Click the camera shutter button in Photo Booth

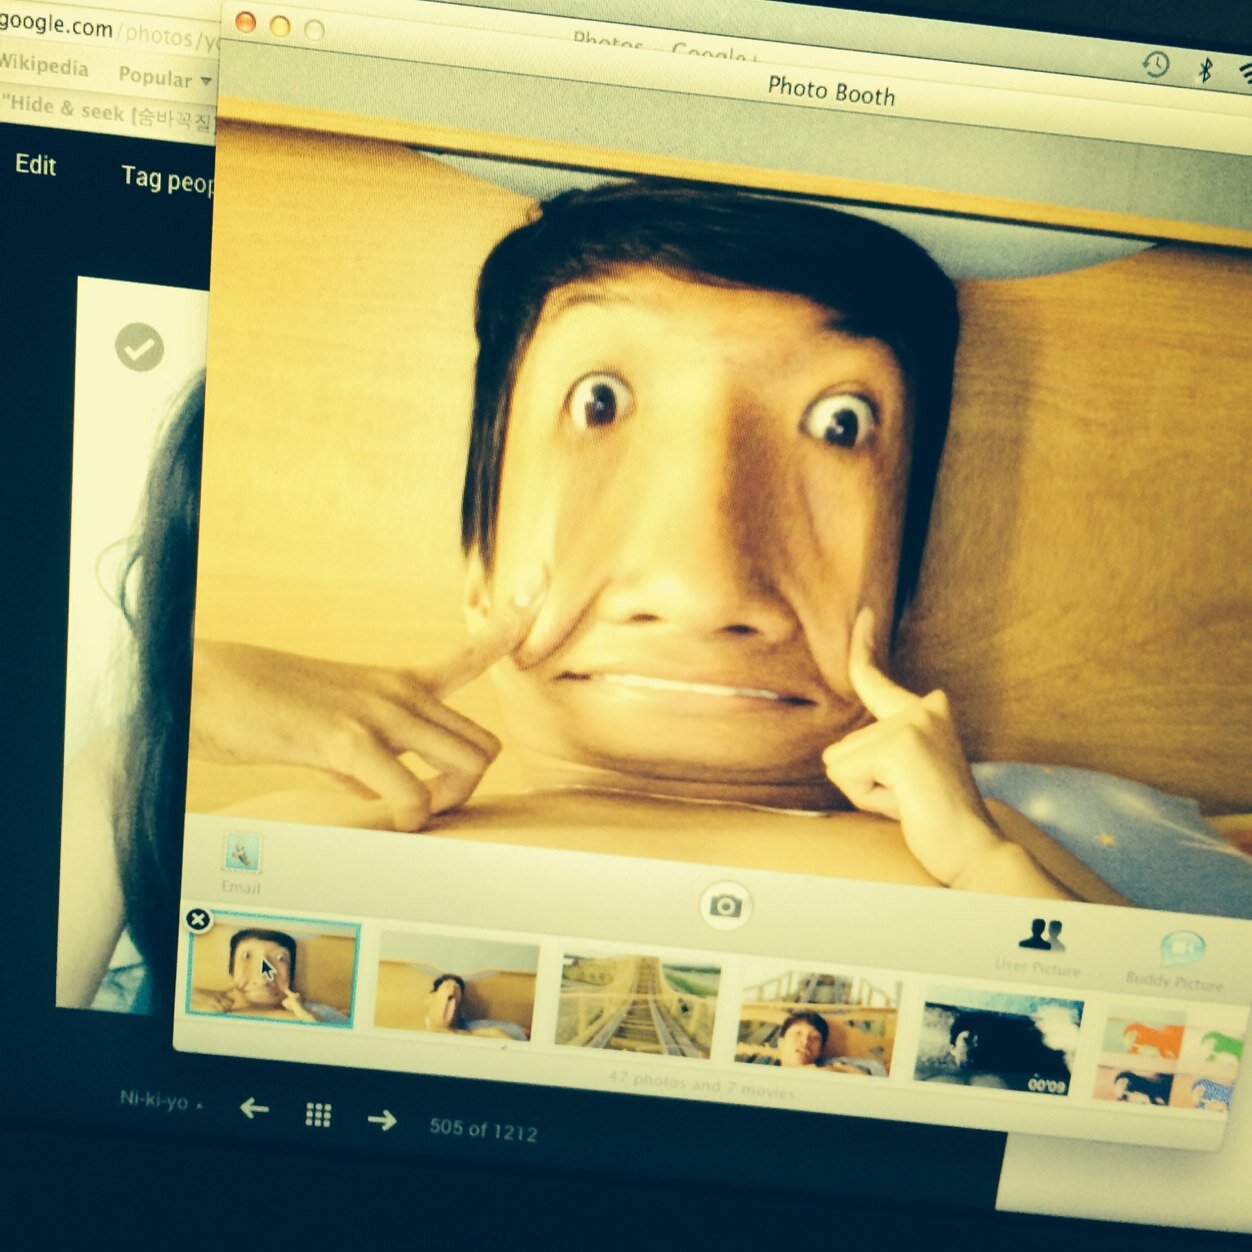point(725,906)
